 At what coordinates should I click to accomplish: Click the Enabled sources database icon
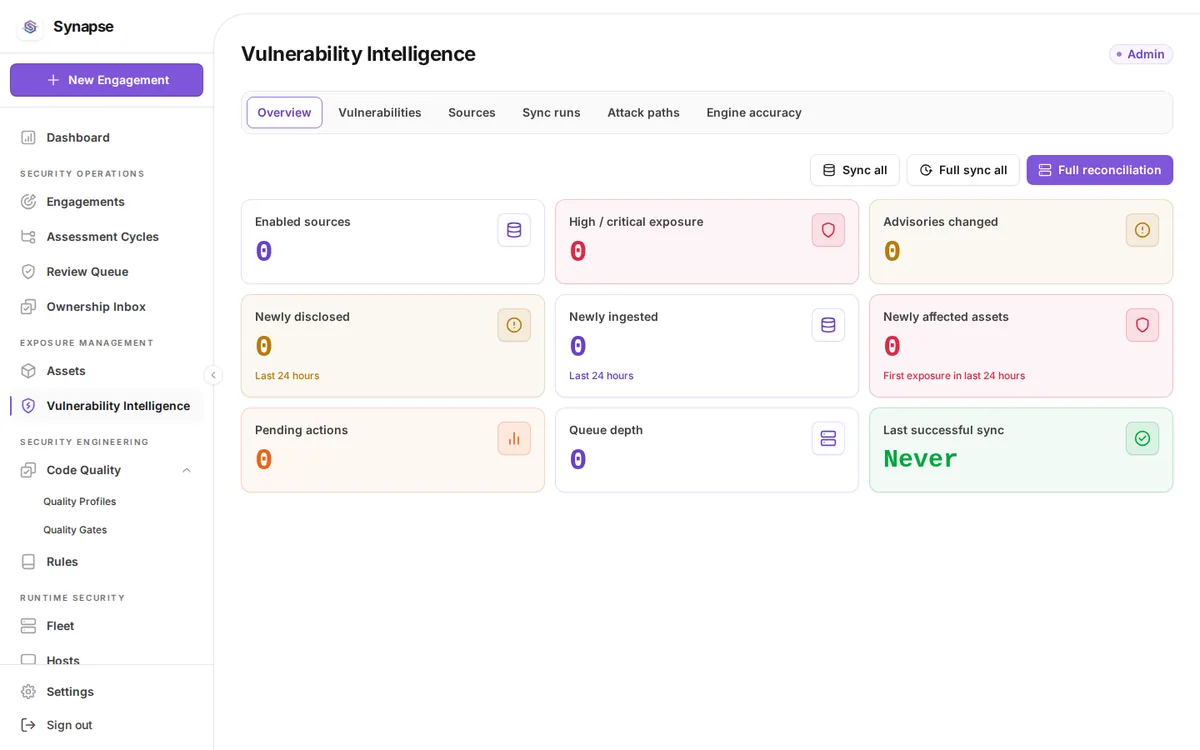tap(514, 230)
